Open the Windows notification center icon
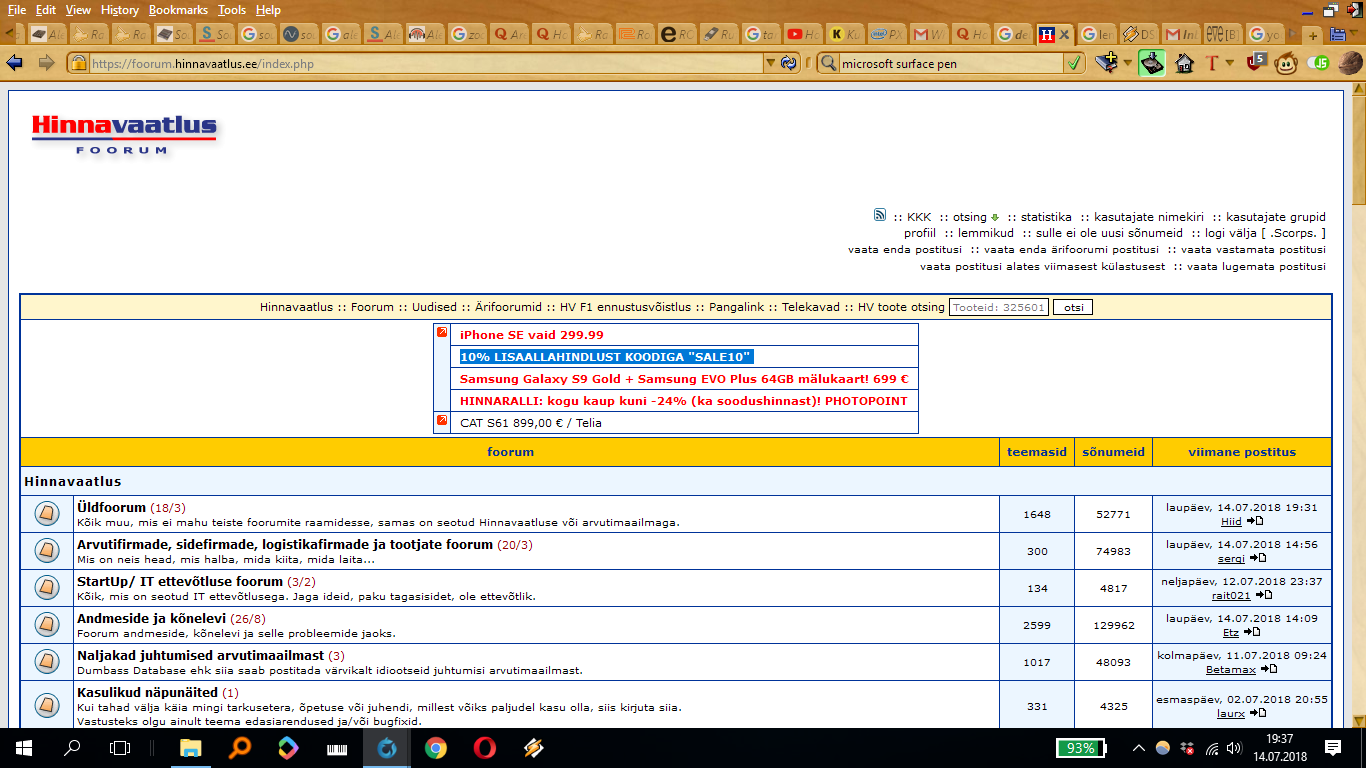The width and height of the screenshot is (1366, 768). (x=1333, y=747)
